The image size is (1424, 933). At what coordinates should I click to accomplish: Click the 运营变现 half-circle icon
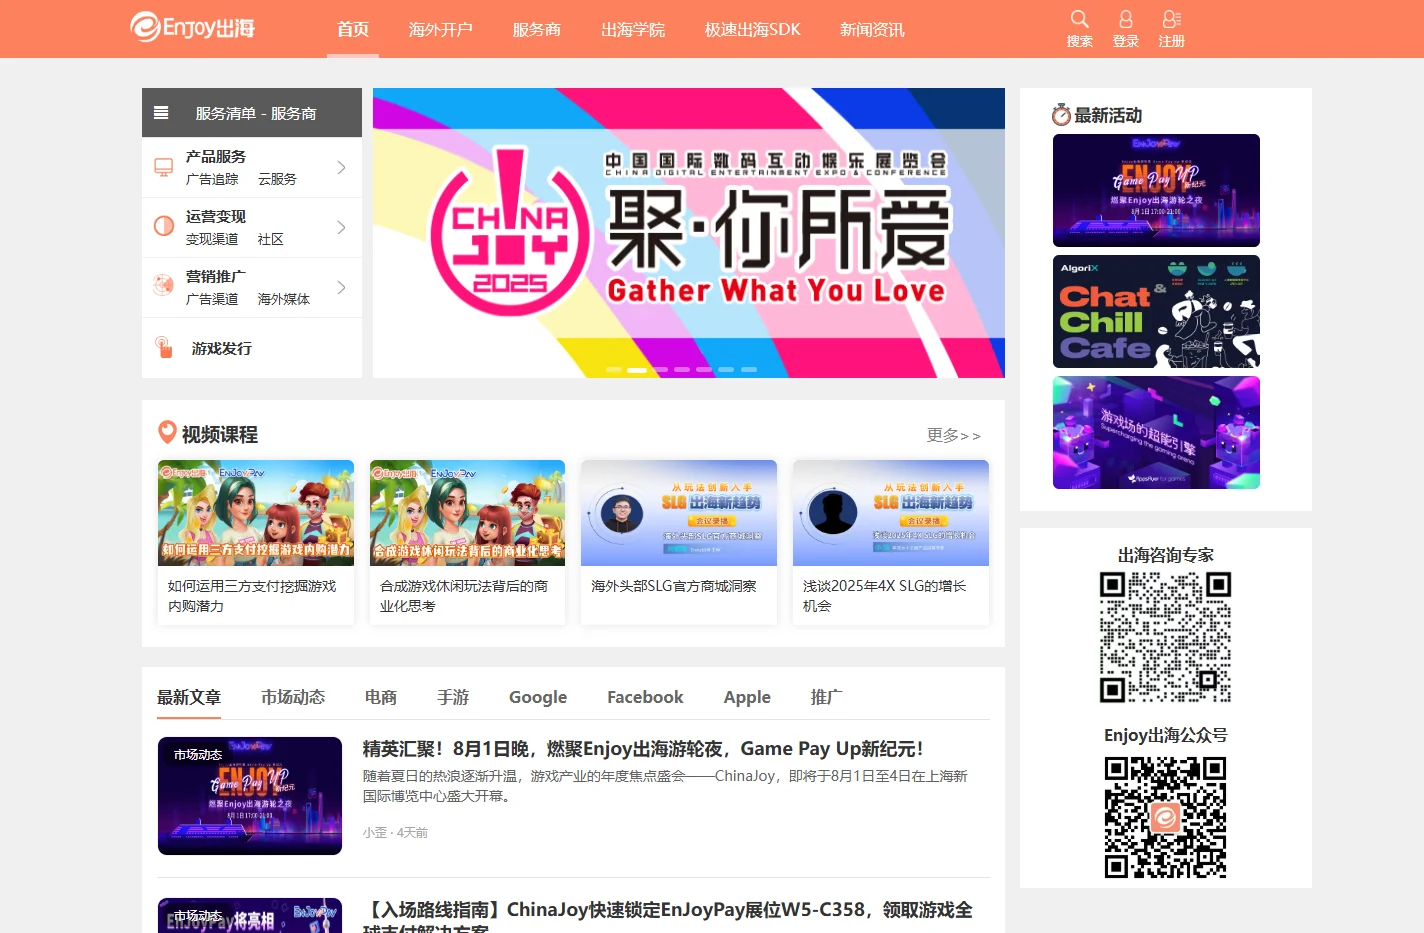pos(164,226)
